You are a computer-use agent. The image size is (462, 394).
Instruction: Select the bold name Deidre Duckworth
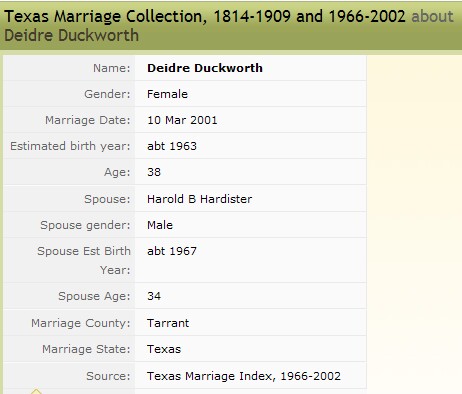[x=205, y=68]
